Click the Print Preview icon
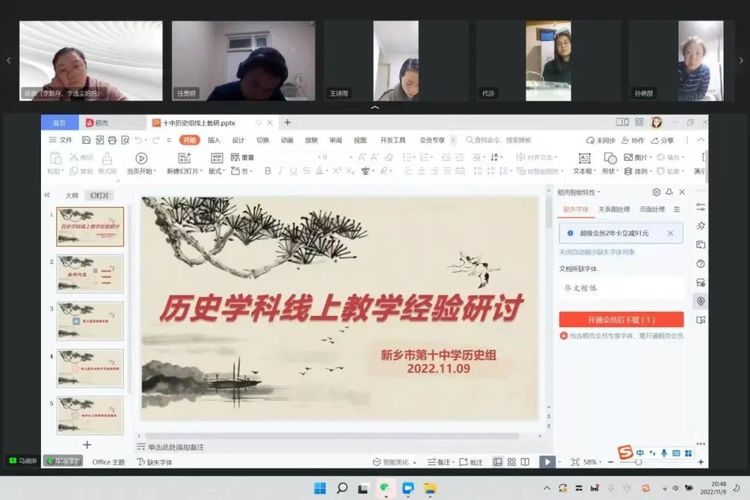The height and width of the screenshot is (500, 750). (125, 140)
